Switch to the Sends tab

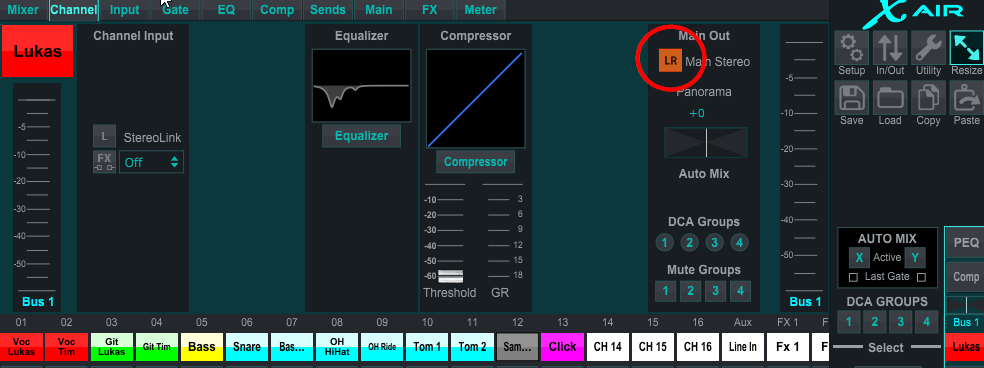328,10
